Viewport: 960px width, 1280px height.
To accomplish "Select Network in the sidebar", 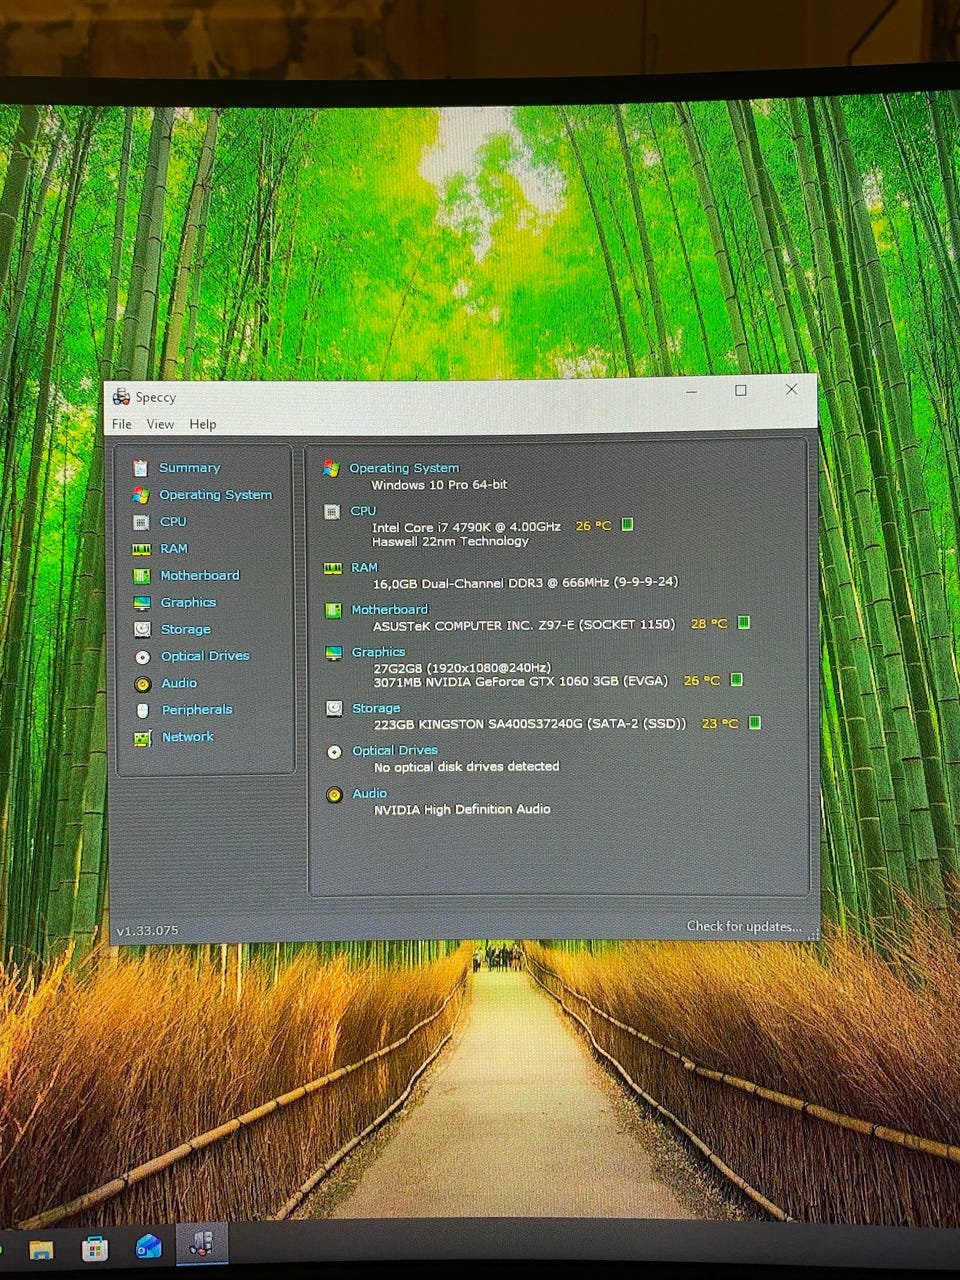I will tap(188, 737).
